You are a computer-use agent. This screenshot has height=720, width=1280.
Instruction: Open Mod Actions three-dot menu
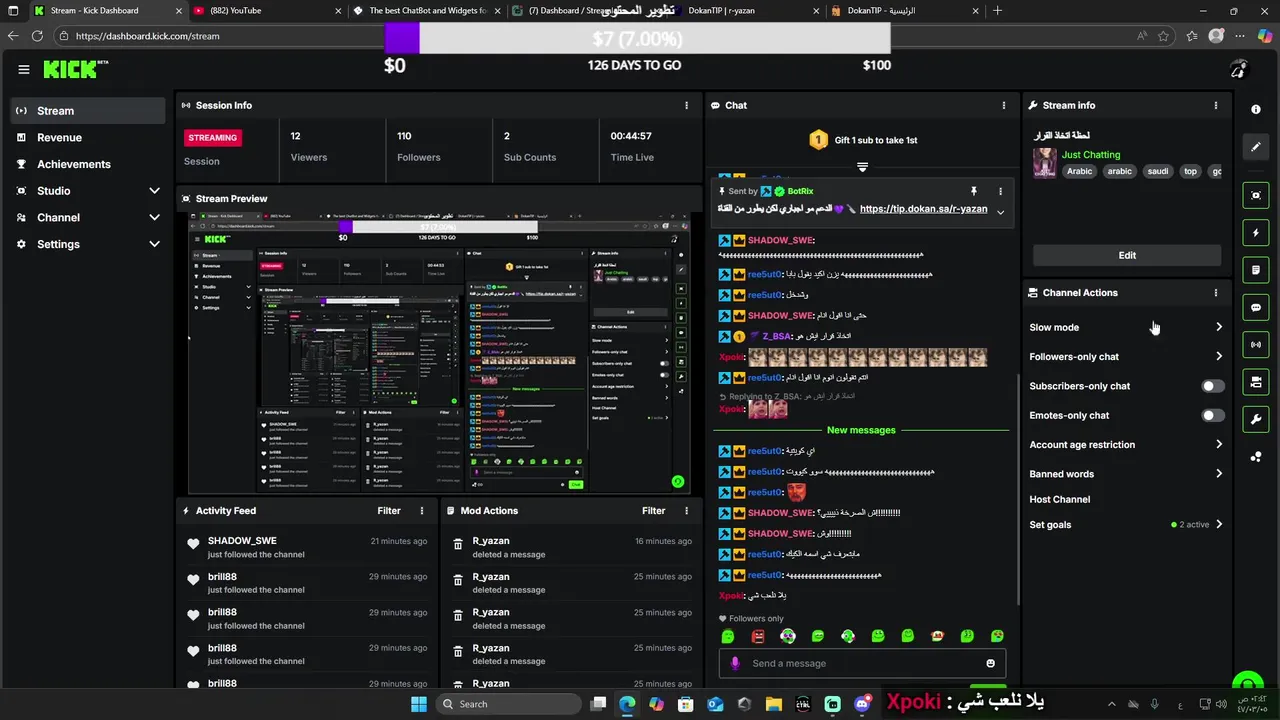686,511
